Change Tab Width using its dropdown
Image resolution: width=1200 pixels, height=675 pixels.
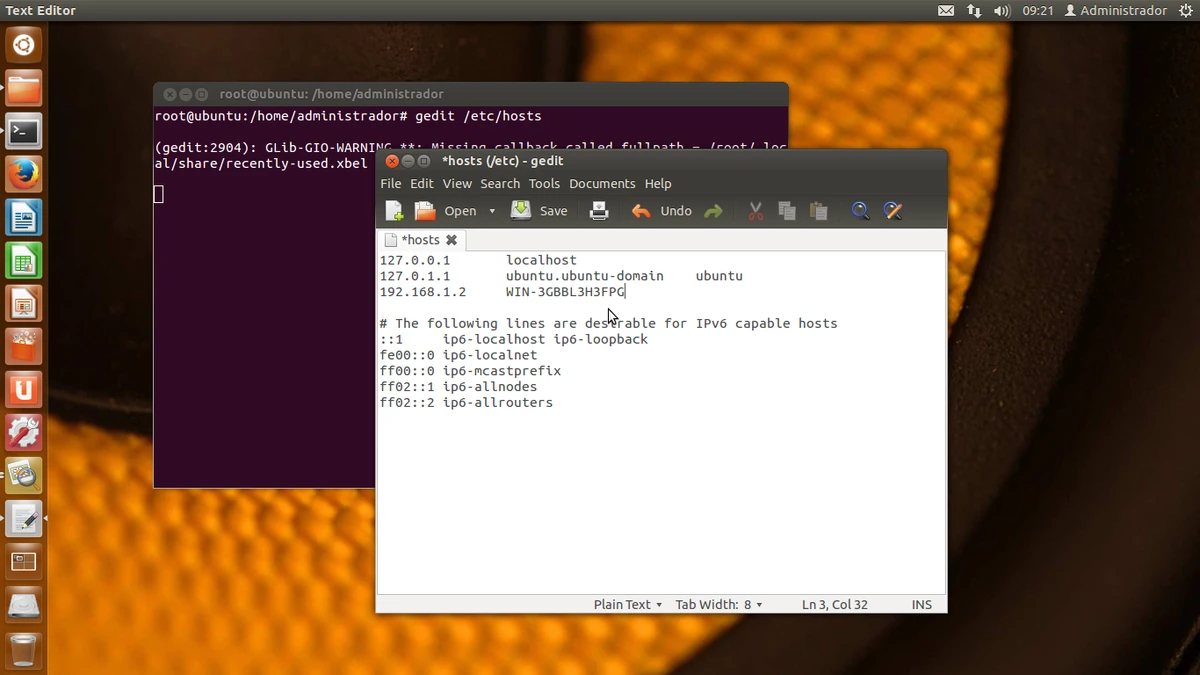click(x=758, y=604)
